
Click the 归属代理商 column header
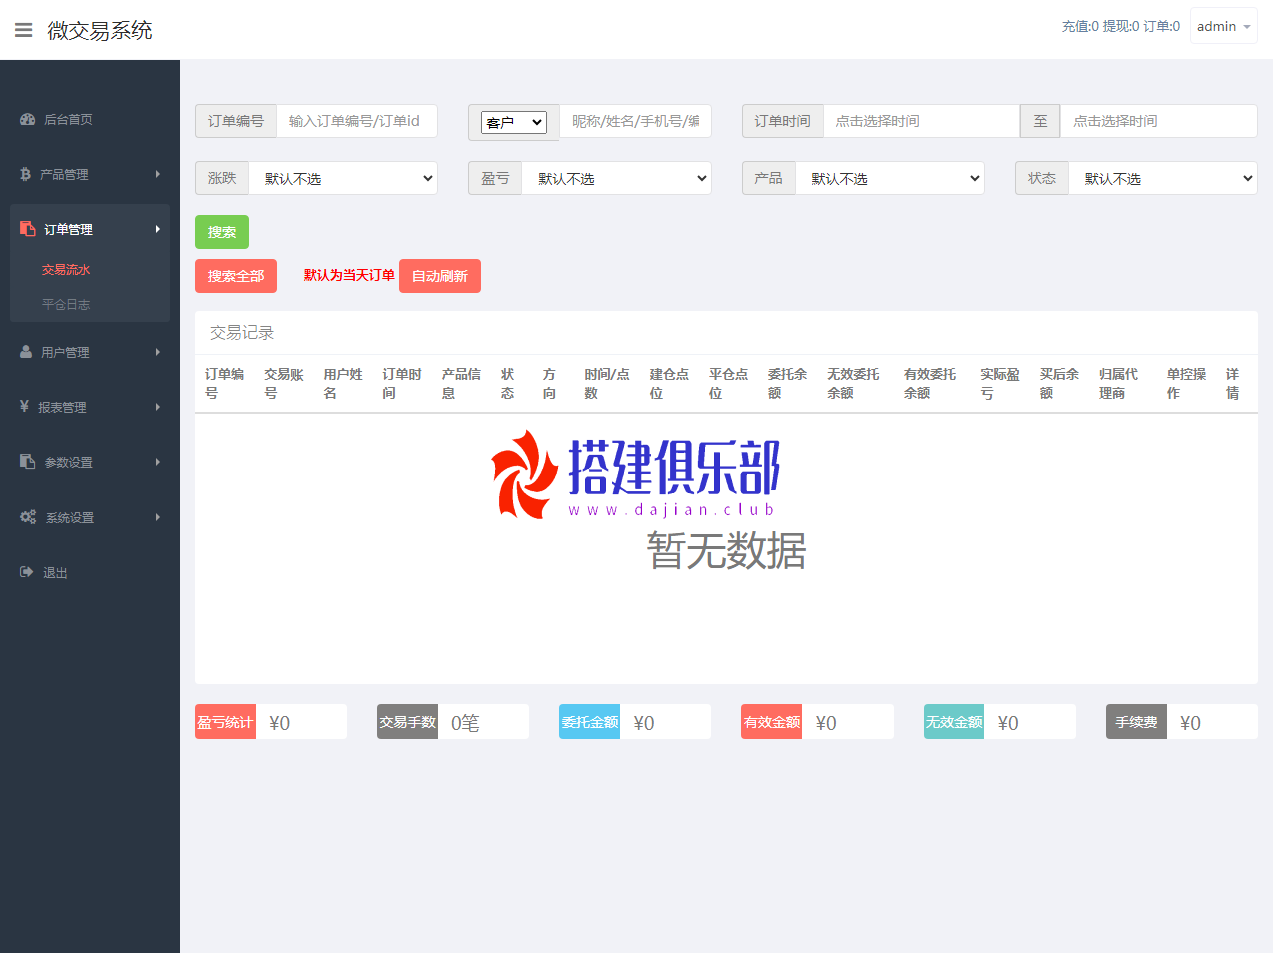(1118, 383)
